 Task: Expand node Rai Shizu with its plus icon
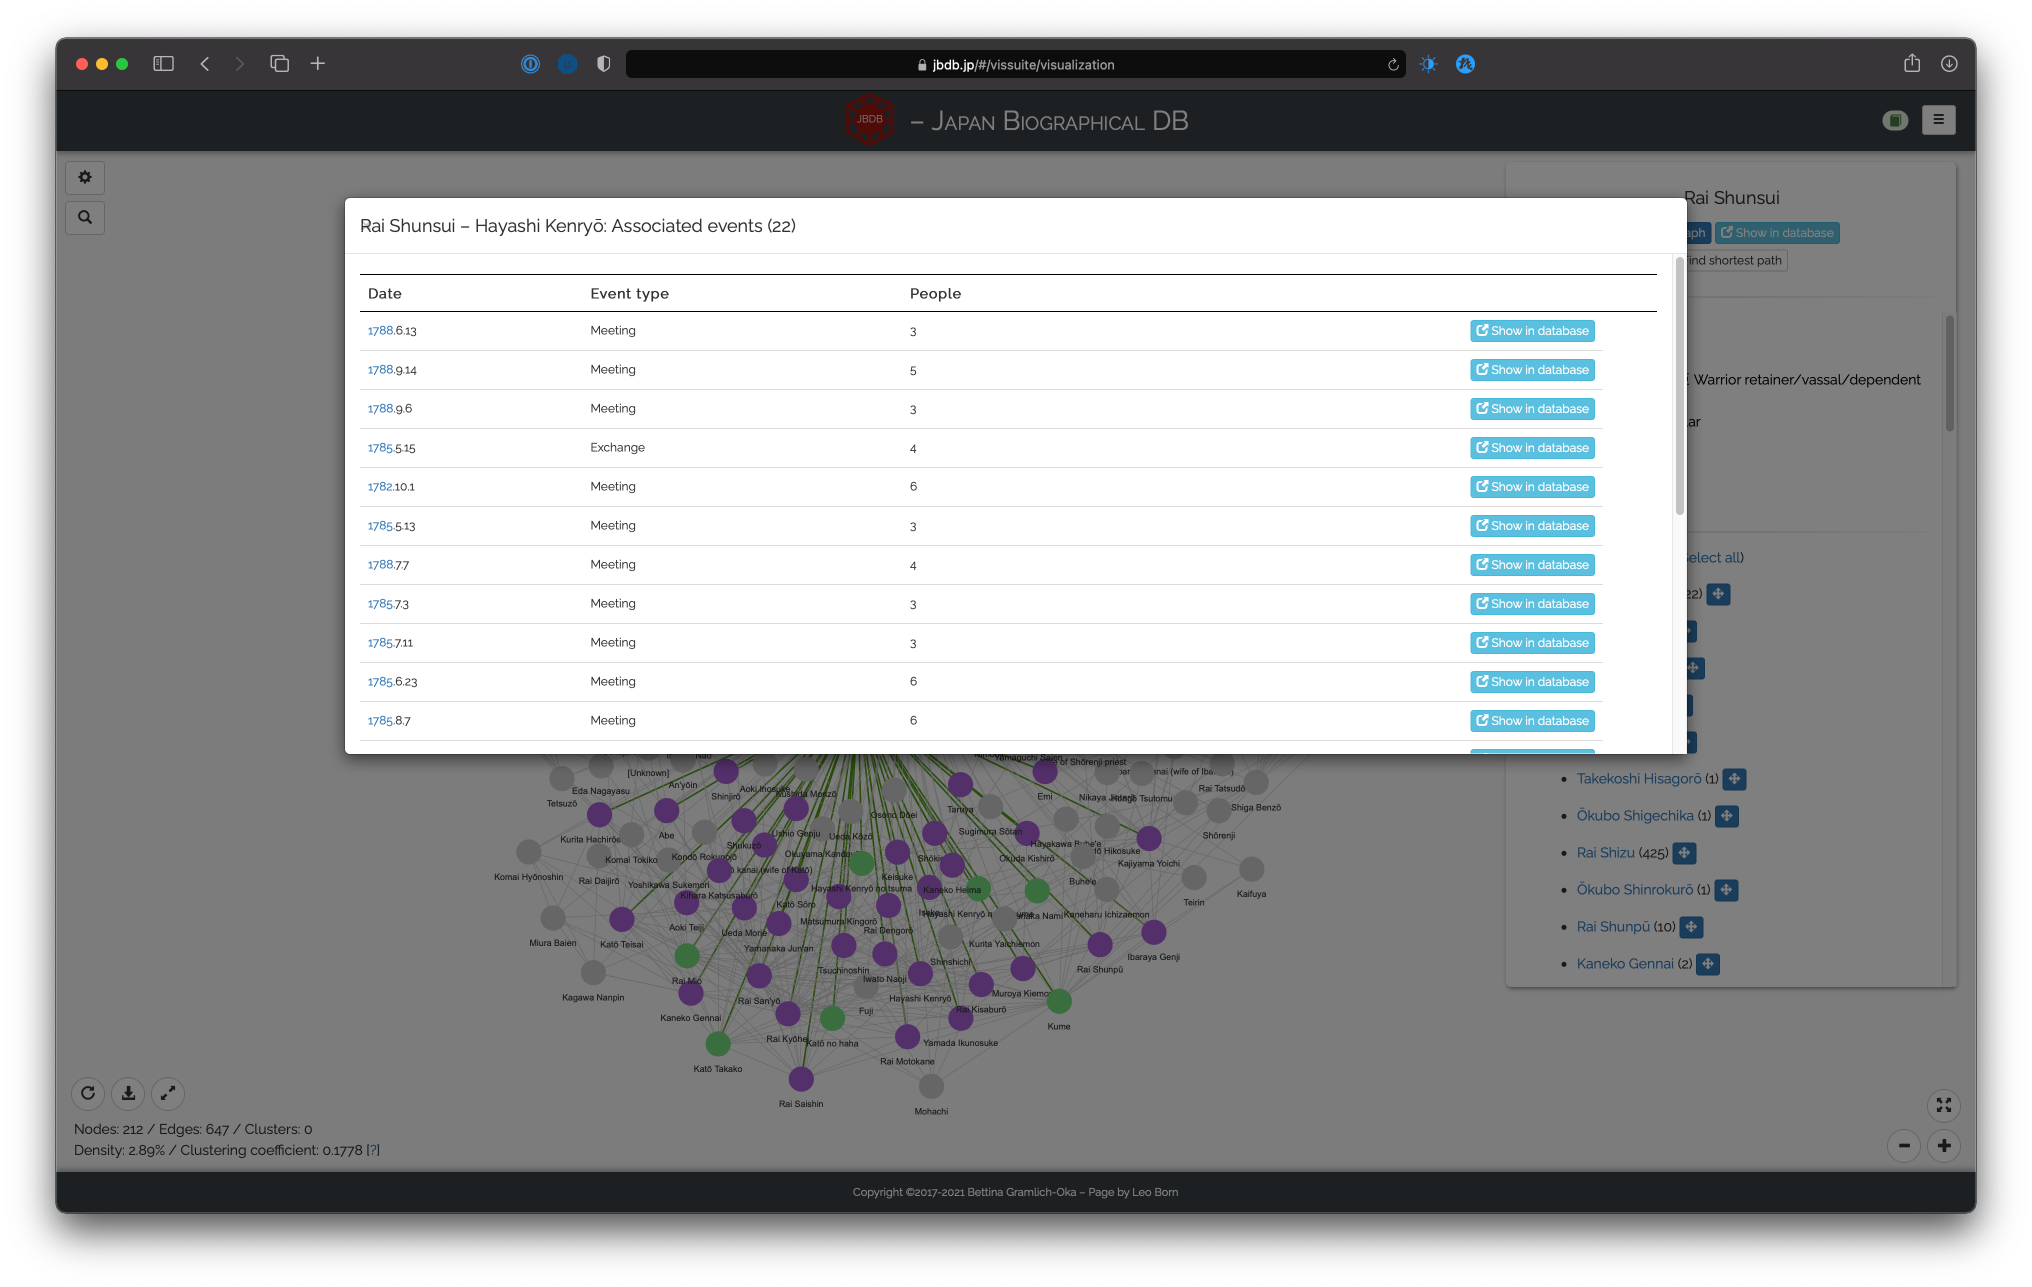(1685, 853)
